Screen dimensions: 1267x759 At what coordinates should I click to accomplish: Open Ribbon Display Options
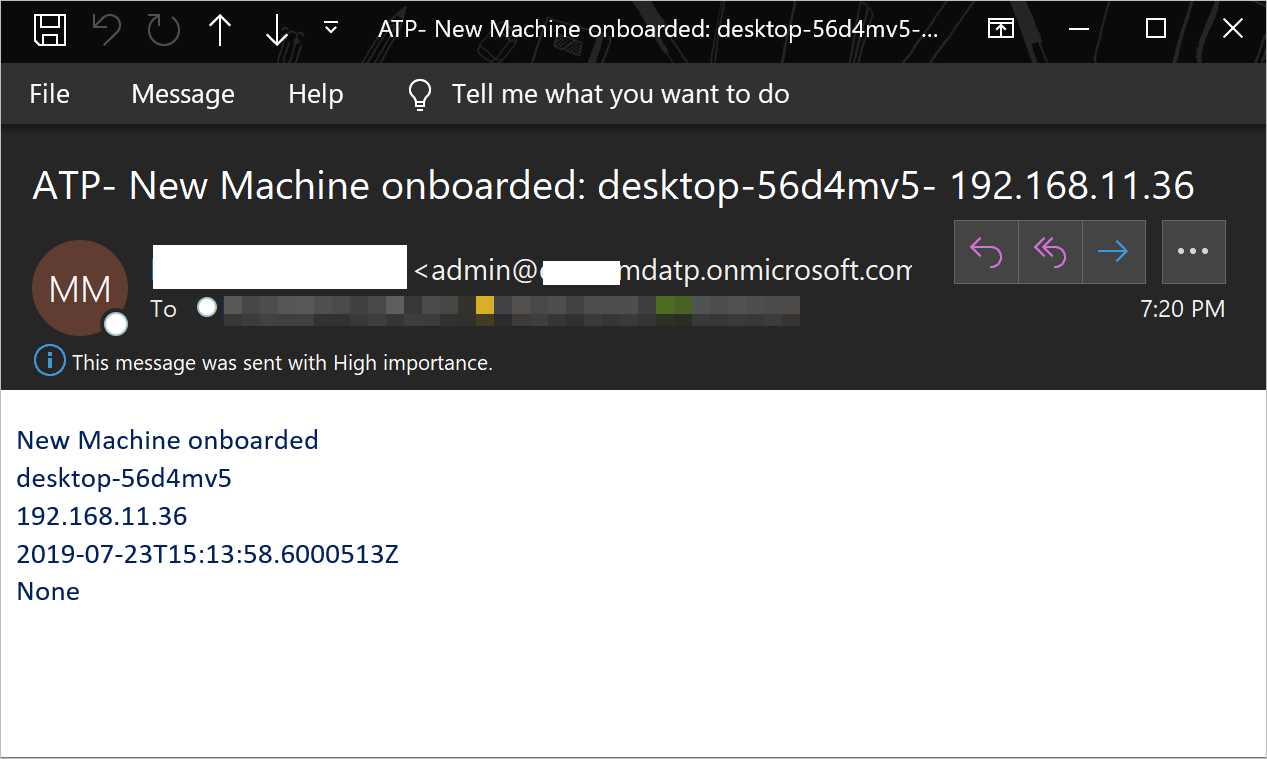tap(1000, 29)
